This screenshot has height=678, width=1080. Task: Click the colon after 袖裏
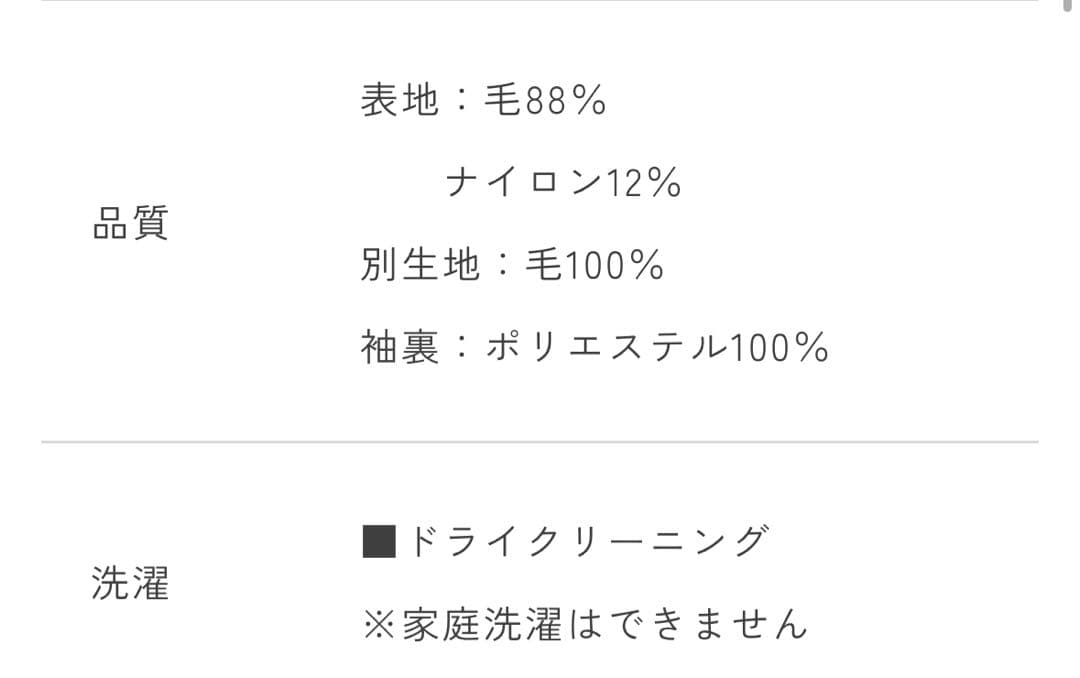pyautogui.click(x=462, y=348)
